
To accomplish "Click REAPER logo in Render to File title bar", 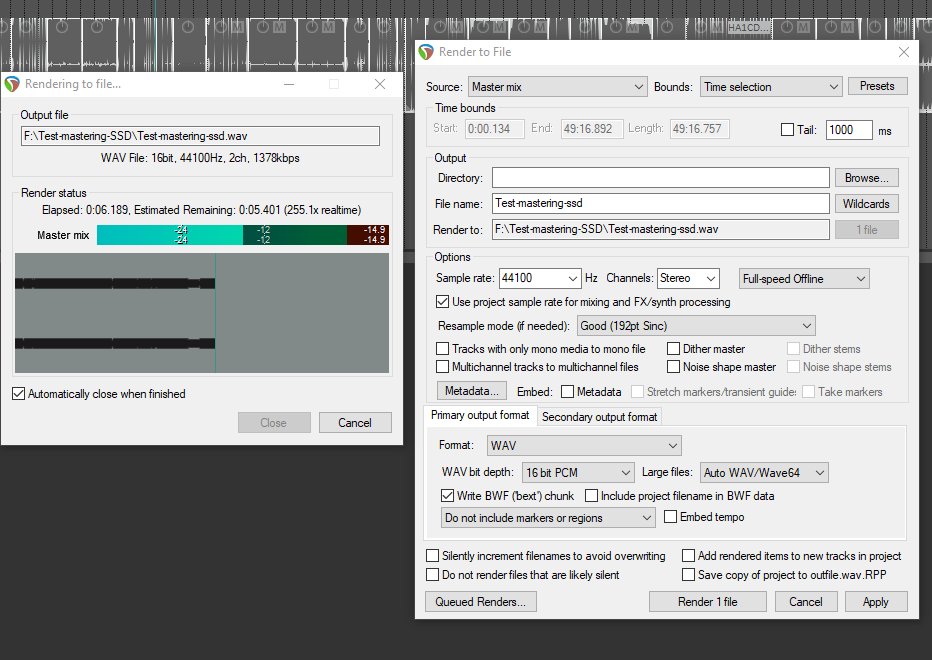I will pyautogui.click(x=427, y=52).
